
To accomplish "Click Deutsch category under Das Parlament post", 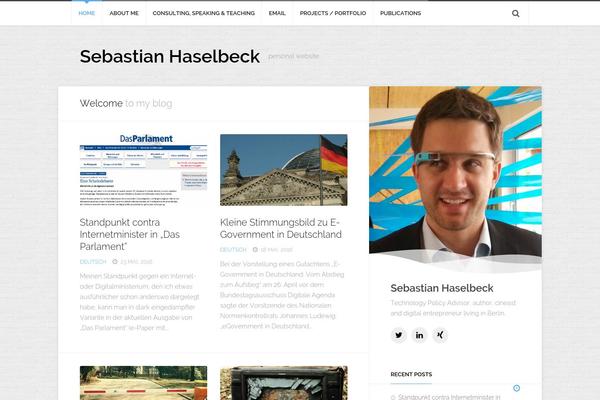I will coord(93,262).
